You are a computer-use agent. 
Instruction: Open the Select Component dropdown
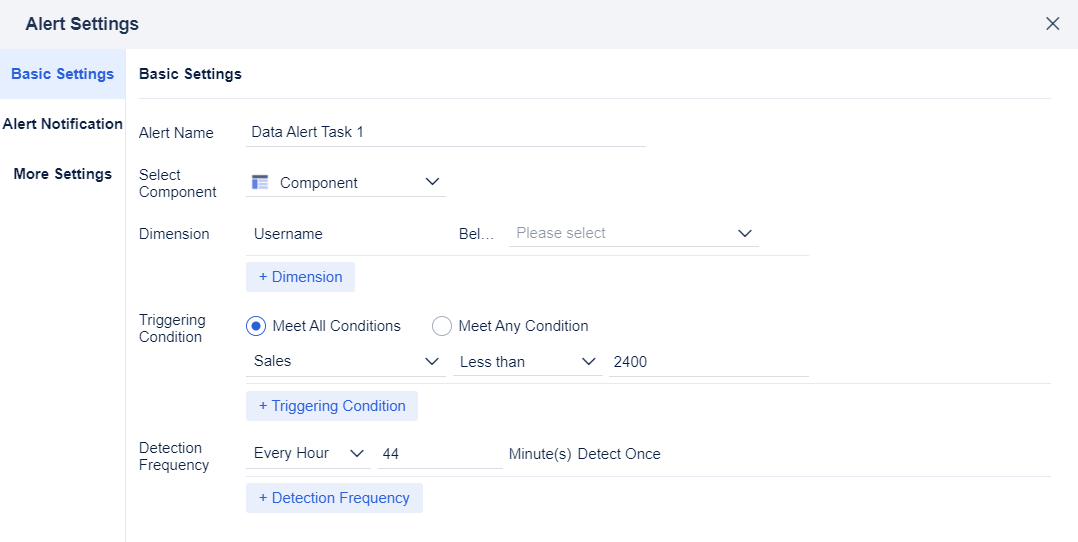(346, 183)
